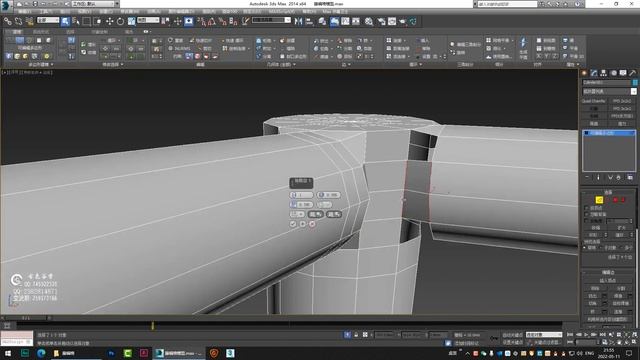Click the 生成平面 ribbon button

pyautogui.click(x=523, y=49)
